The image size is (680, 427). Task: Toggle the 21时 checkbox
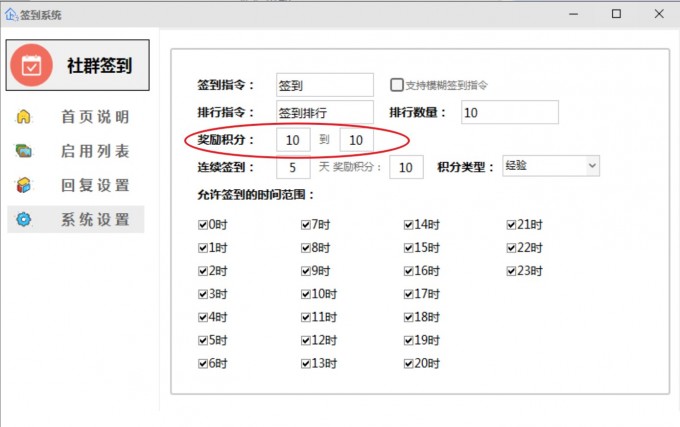[511, 225]
